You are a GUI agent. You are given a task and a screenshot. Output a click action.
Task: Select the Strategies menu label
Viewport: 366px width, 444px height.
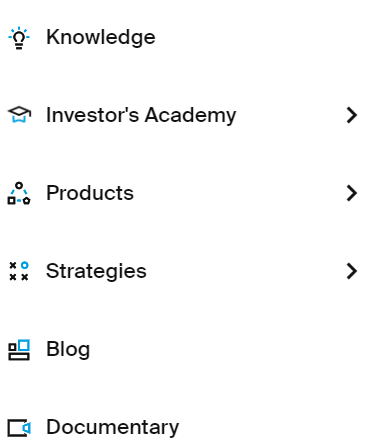(96, 271)
